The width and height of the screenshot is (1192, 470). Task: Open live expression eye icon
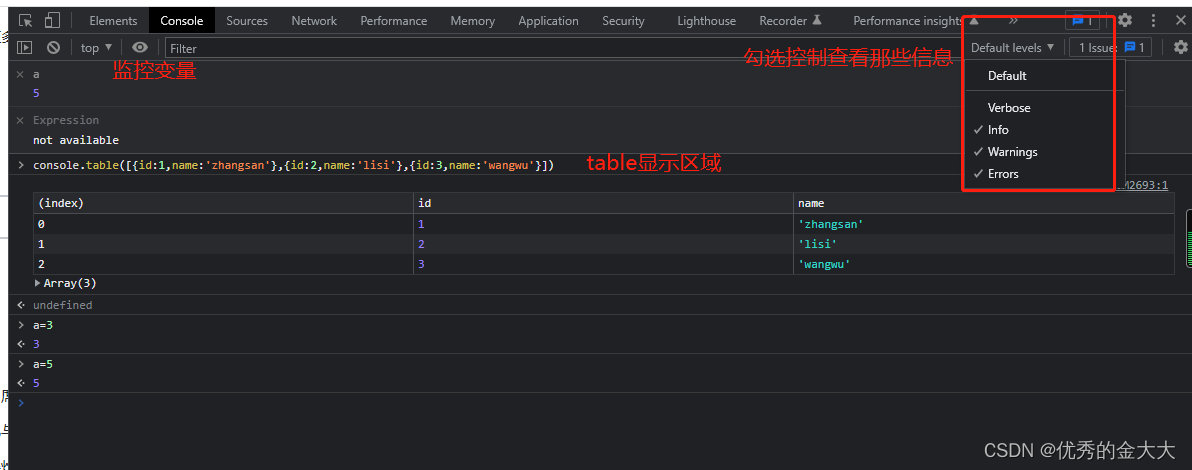(x=139, y=47)
